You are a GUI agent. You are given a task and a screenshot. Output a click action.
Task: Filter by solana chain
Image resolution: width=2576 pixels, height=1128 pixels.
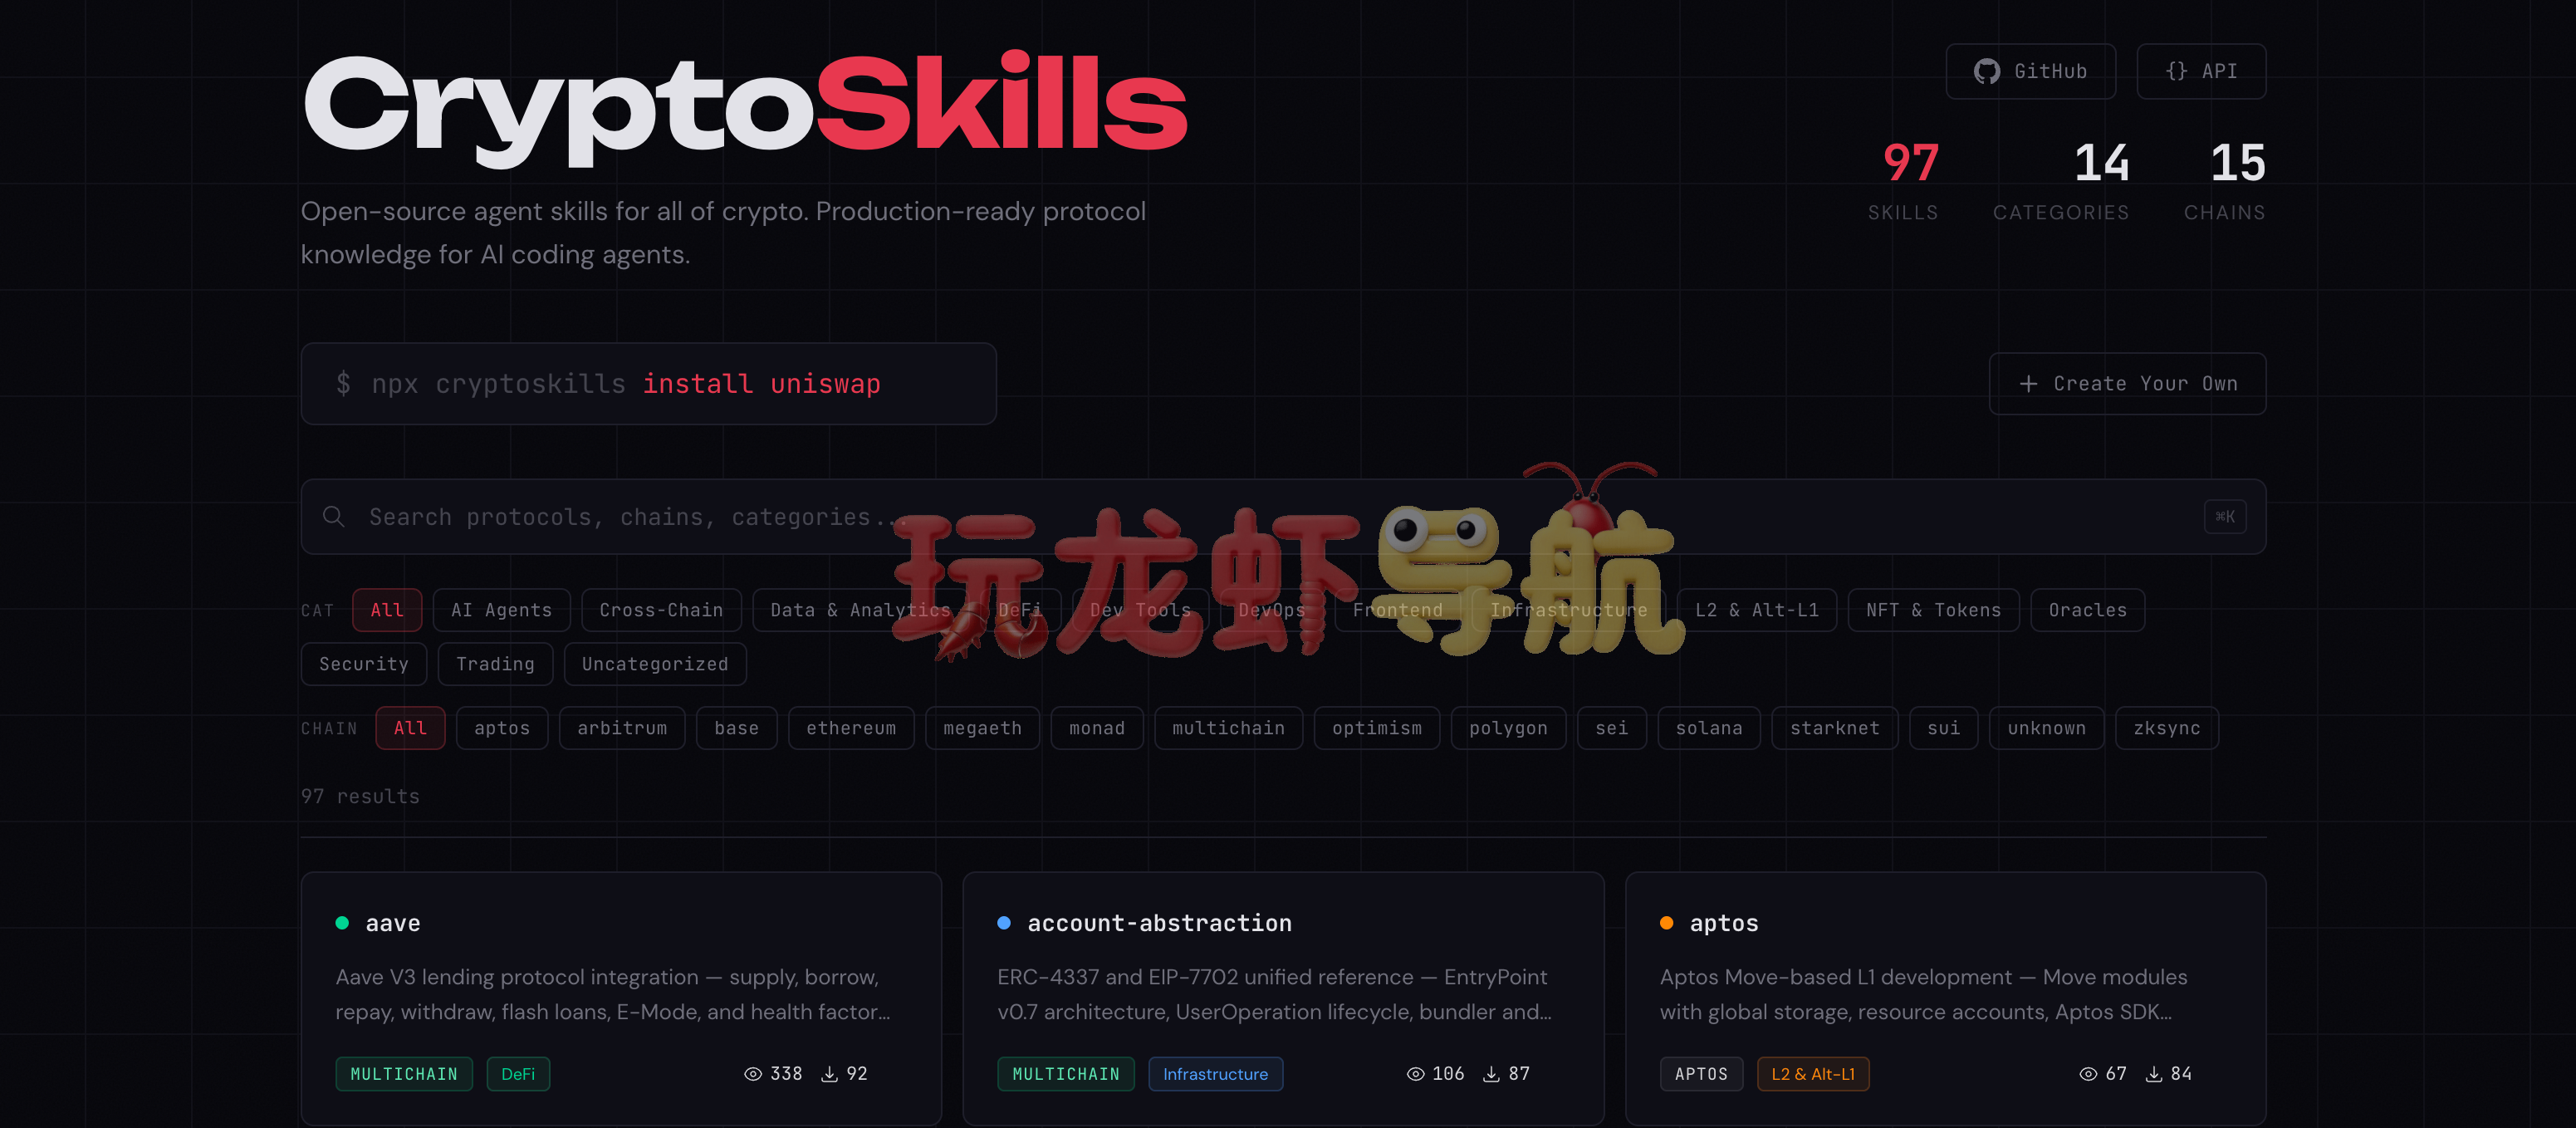tap(1709, 728)
